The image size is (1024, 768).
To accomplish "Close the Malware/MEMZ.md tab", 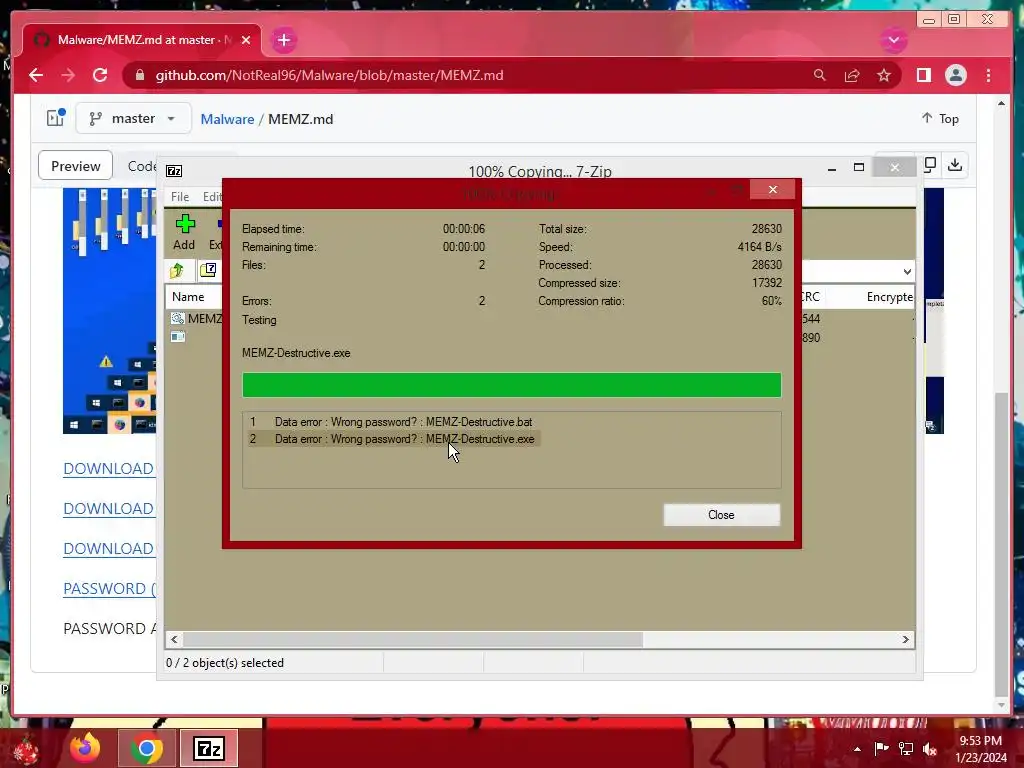I will 246,40.
